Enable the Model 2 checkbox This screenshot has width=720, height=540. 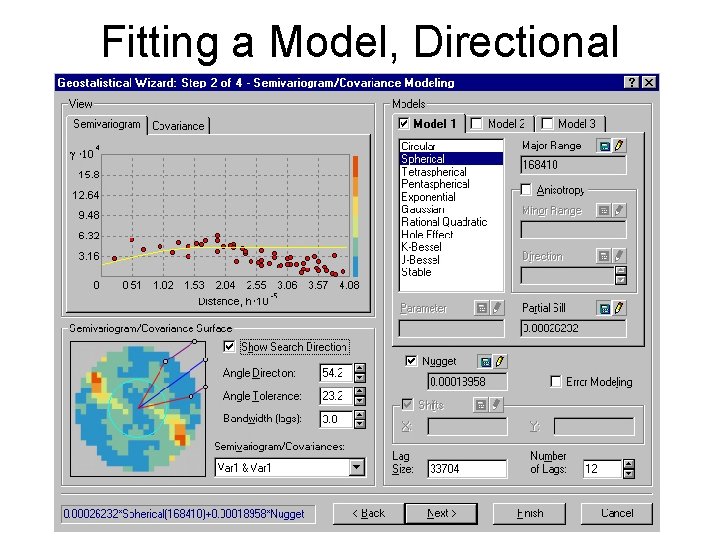coord(477,124)
